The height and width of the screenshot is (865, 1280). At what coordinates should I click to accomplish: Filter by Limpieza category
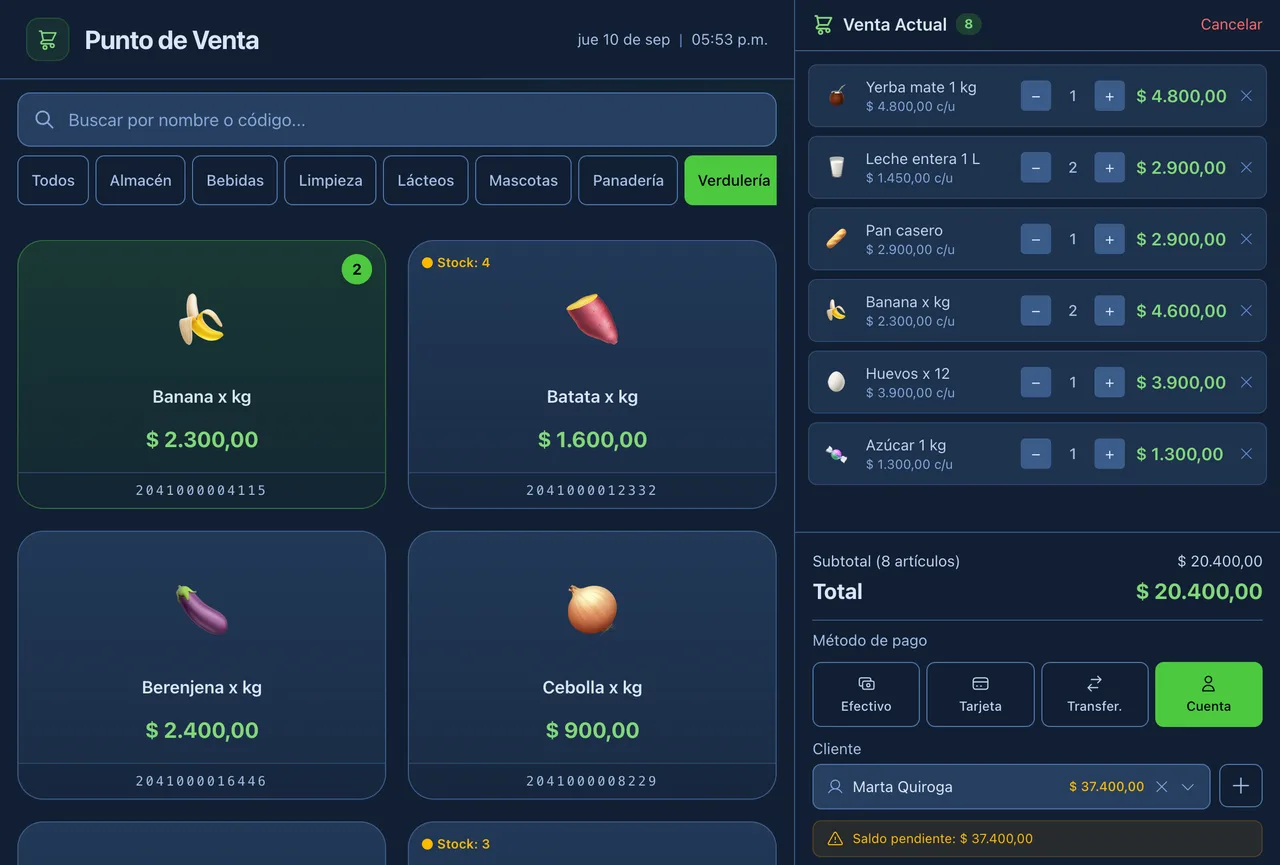tap(330, 180)
